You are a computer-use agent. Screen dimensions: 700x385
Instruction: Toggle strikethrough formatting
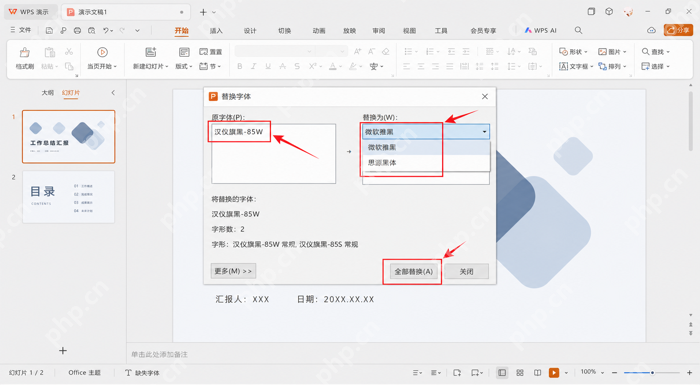pyautogui.click(x=283, y=67)
